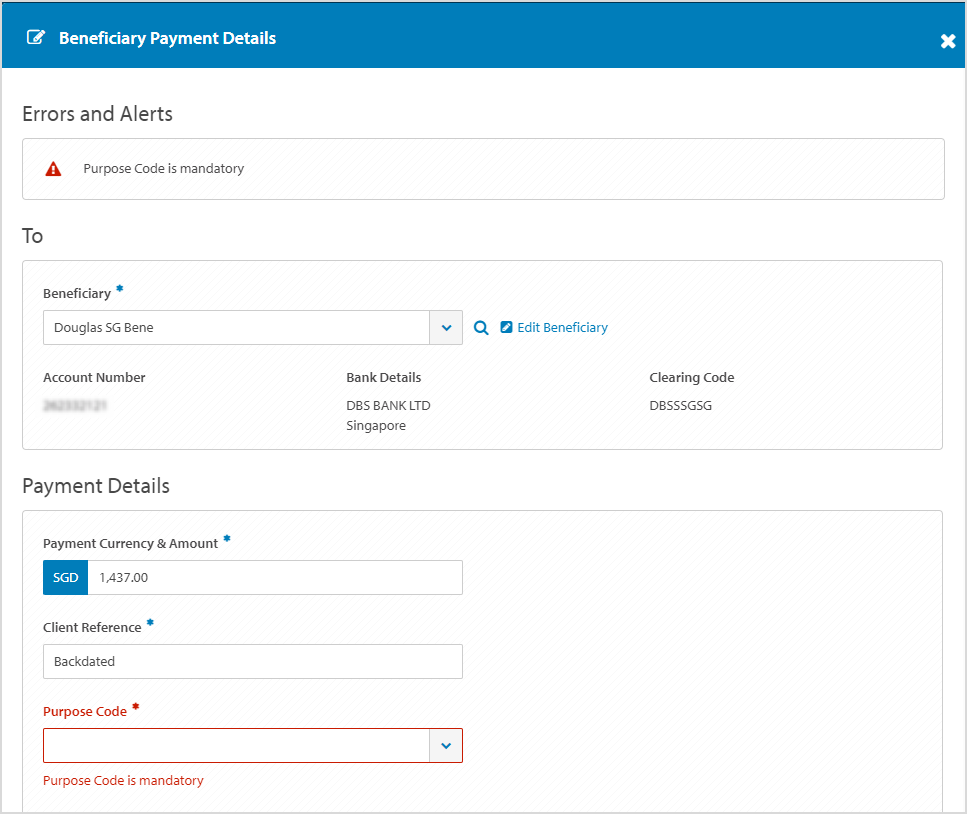The width and height of the screenshot is (967, 814).
Task: Click the DBS BANK LTD bank details
Action: [388, 406]
